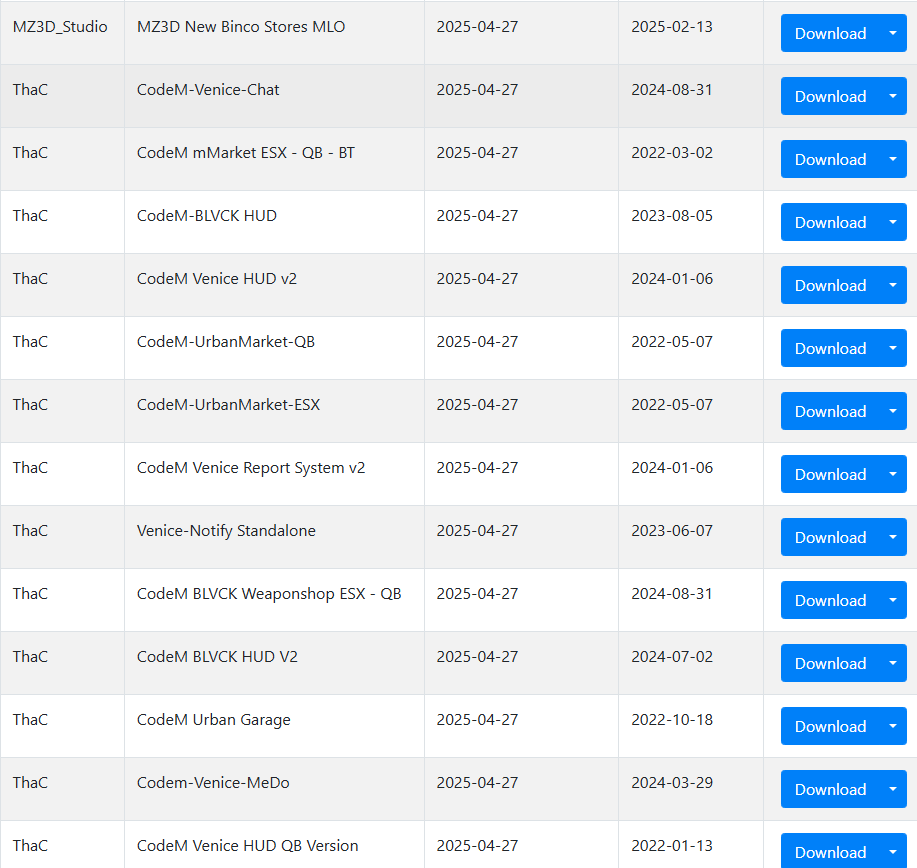
Task: Expand download options for Venice Report System v2
Action: tap(893, 474)
